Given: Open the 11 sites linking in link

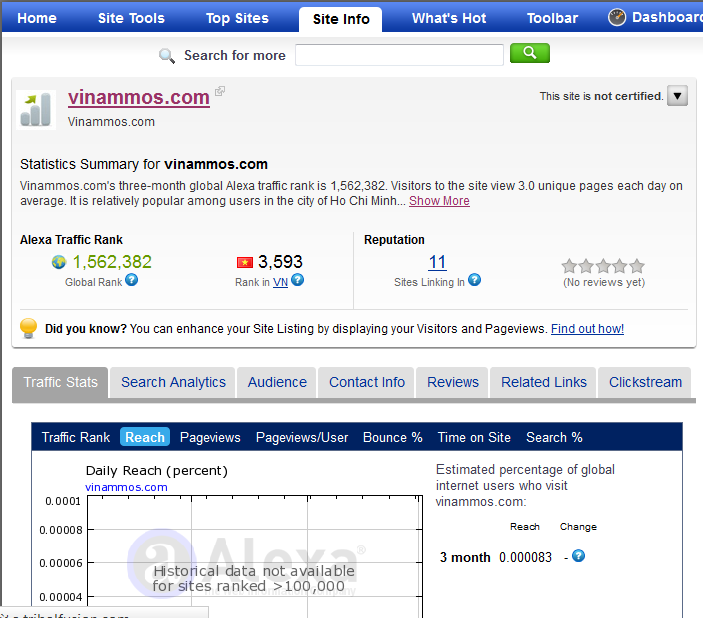Looking at the screenshot, I should pos(437,263).
